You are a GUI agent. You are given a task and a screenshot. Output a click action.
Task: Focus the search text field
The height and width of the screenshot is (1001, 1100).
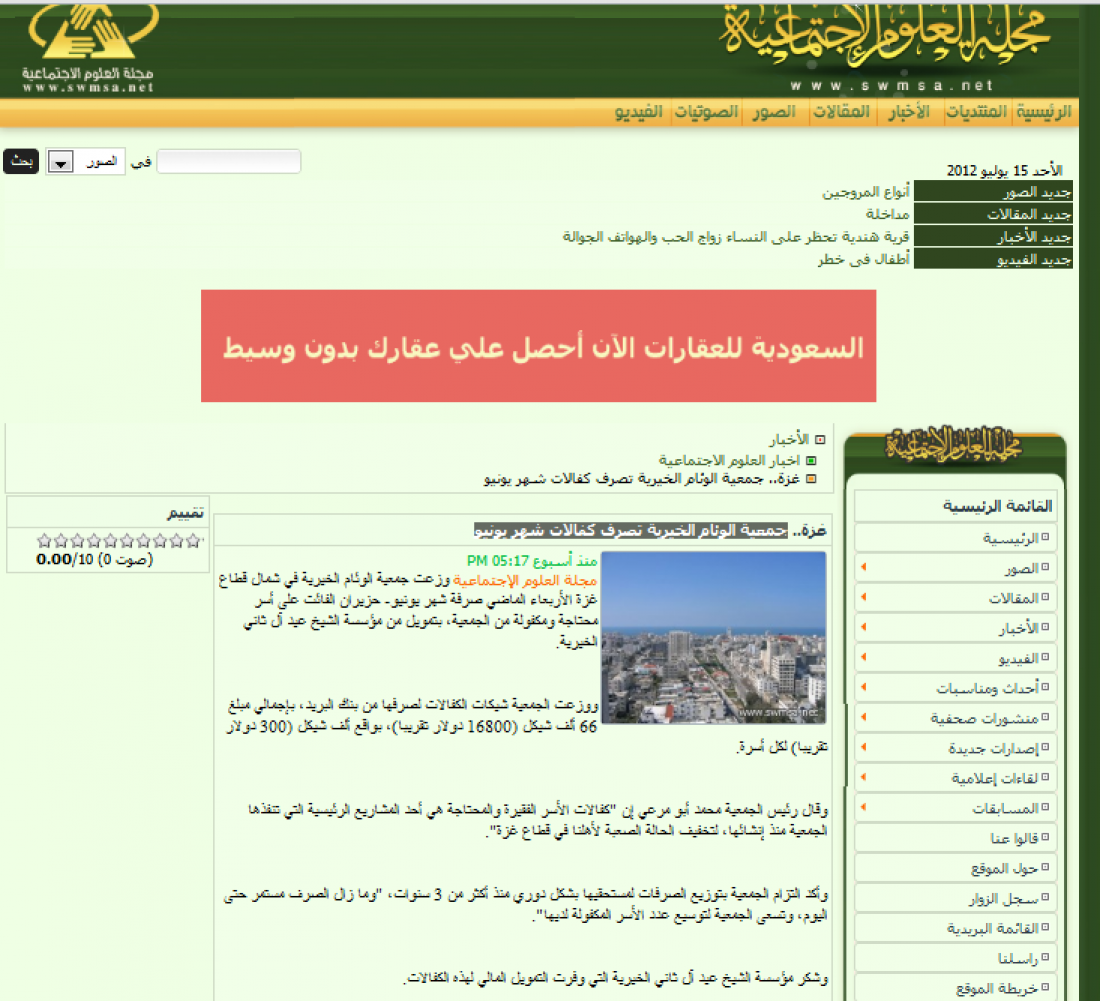(229, 161)
